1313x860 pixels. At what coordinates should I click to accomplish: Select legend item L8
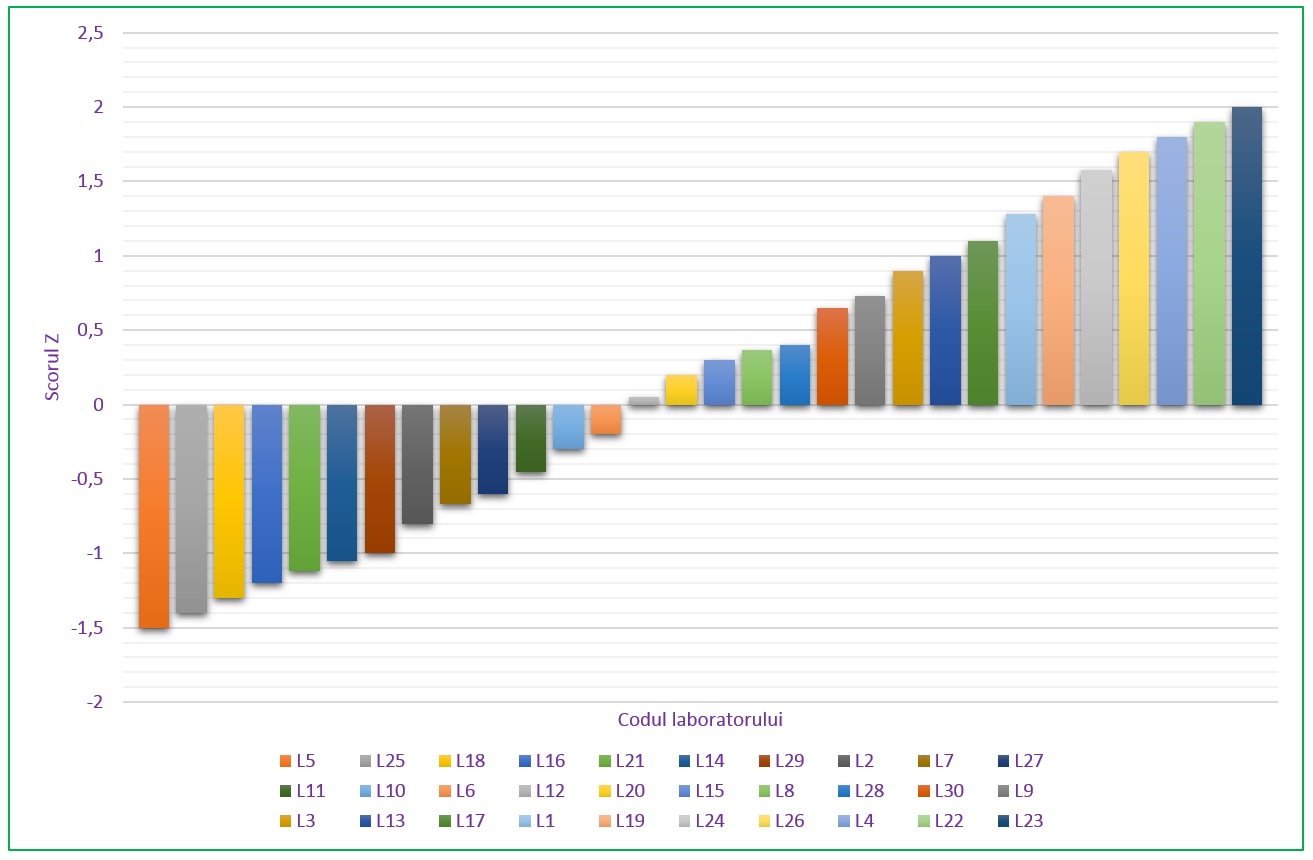(777, 792)
